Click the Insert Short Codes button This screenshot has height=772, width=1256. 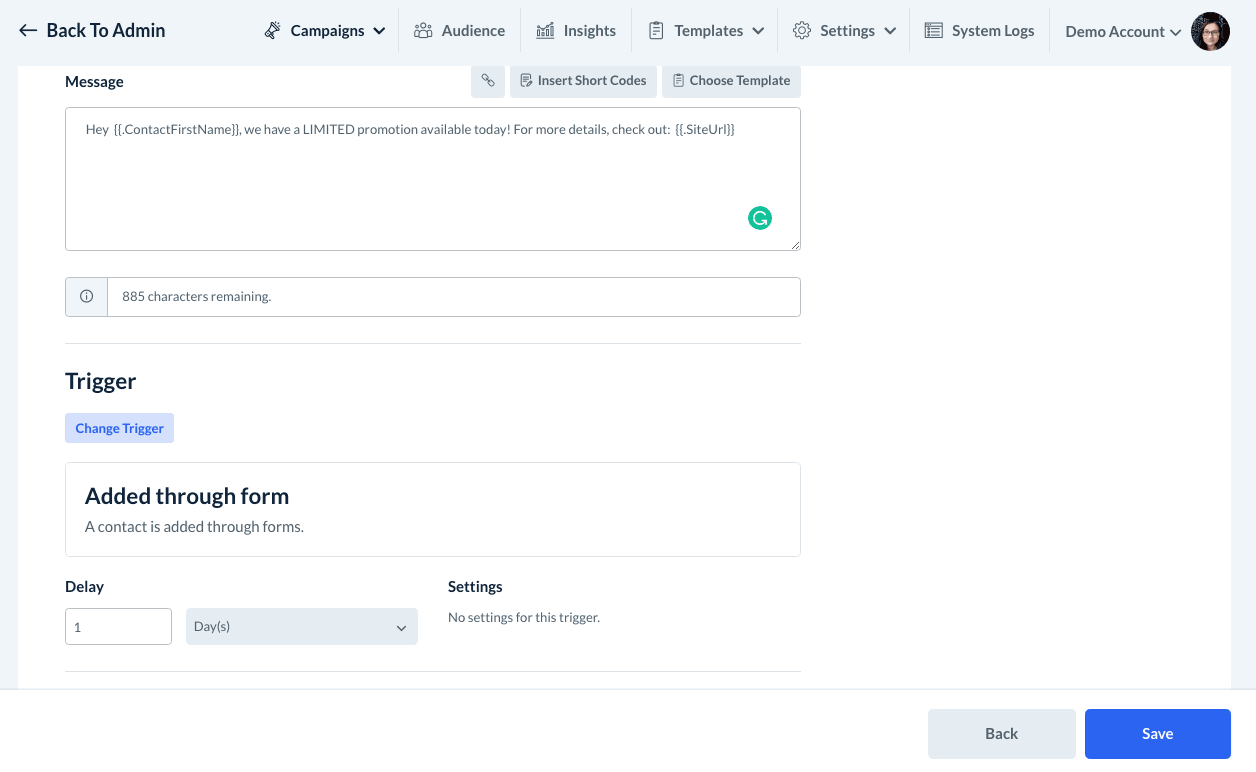(x=584, y=81)
